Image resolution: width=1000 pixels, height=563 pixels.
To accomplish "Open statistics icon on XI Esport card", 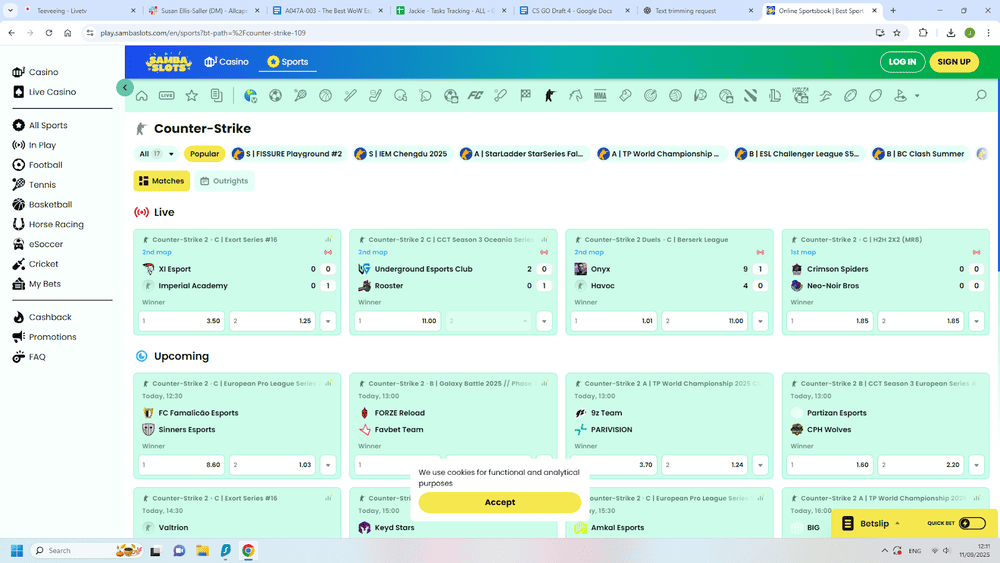I will pos(328,240).
